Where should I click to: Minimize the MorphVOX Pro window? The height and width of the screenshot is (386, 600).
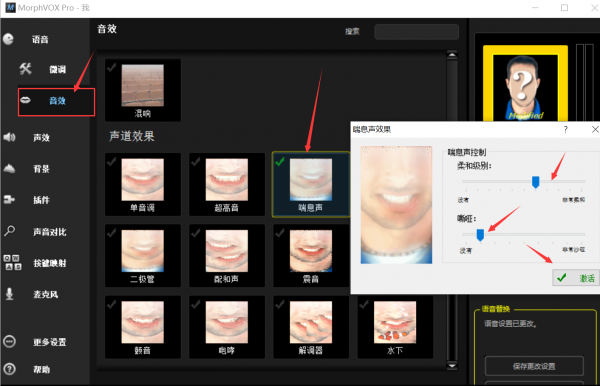[x=535, y=8]
